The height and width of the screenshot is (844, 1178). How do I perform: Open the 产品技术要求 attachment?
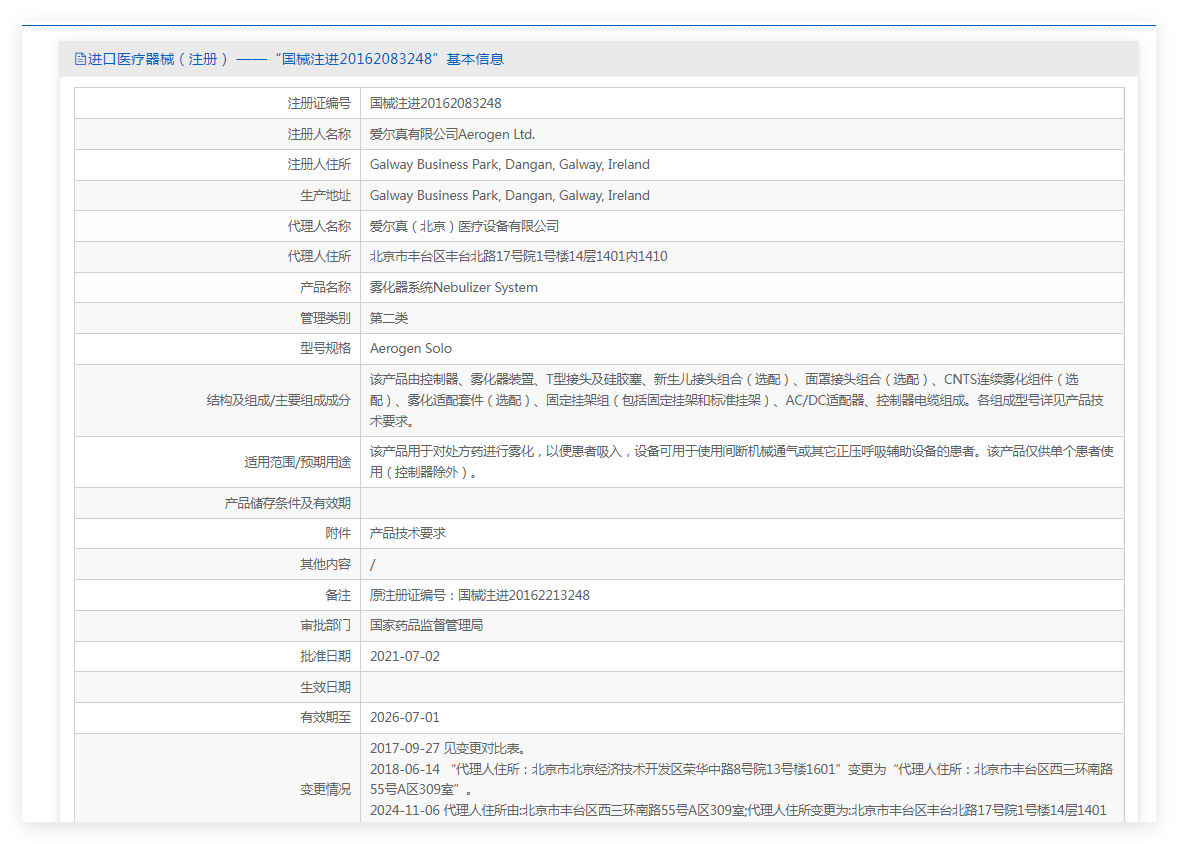pos(408,533)
